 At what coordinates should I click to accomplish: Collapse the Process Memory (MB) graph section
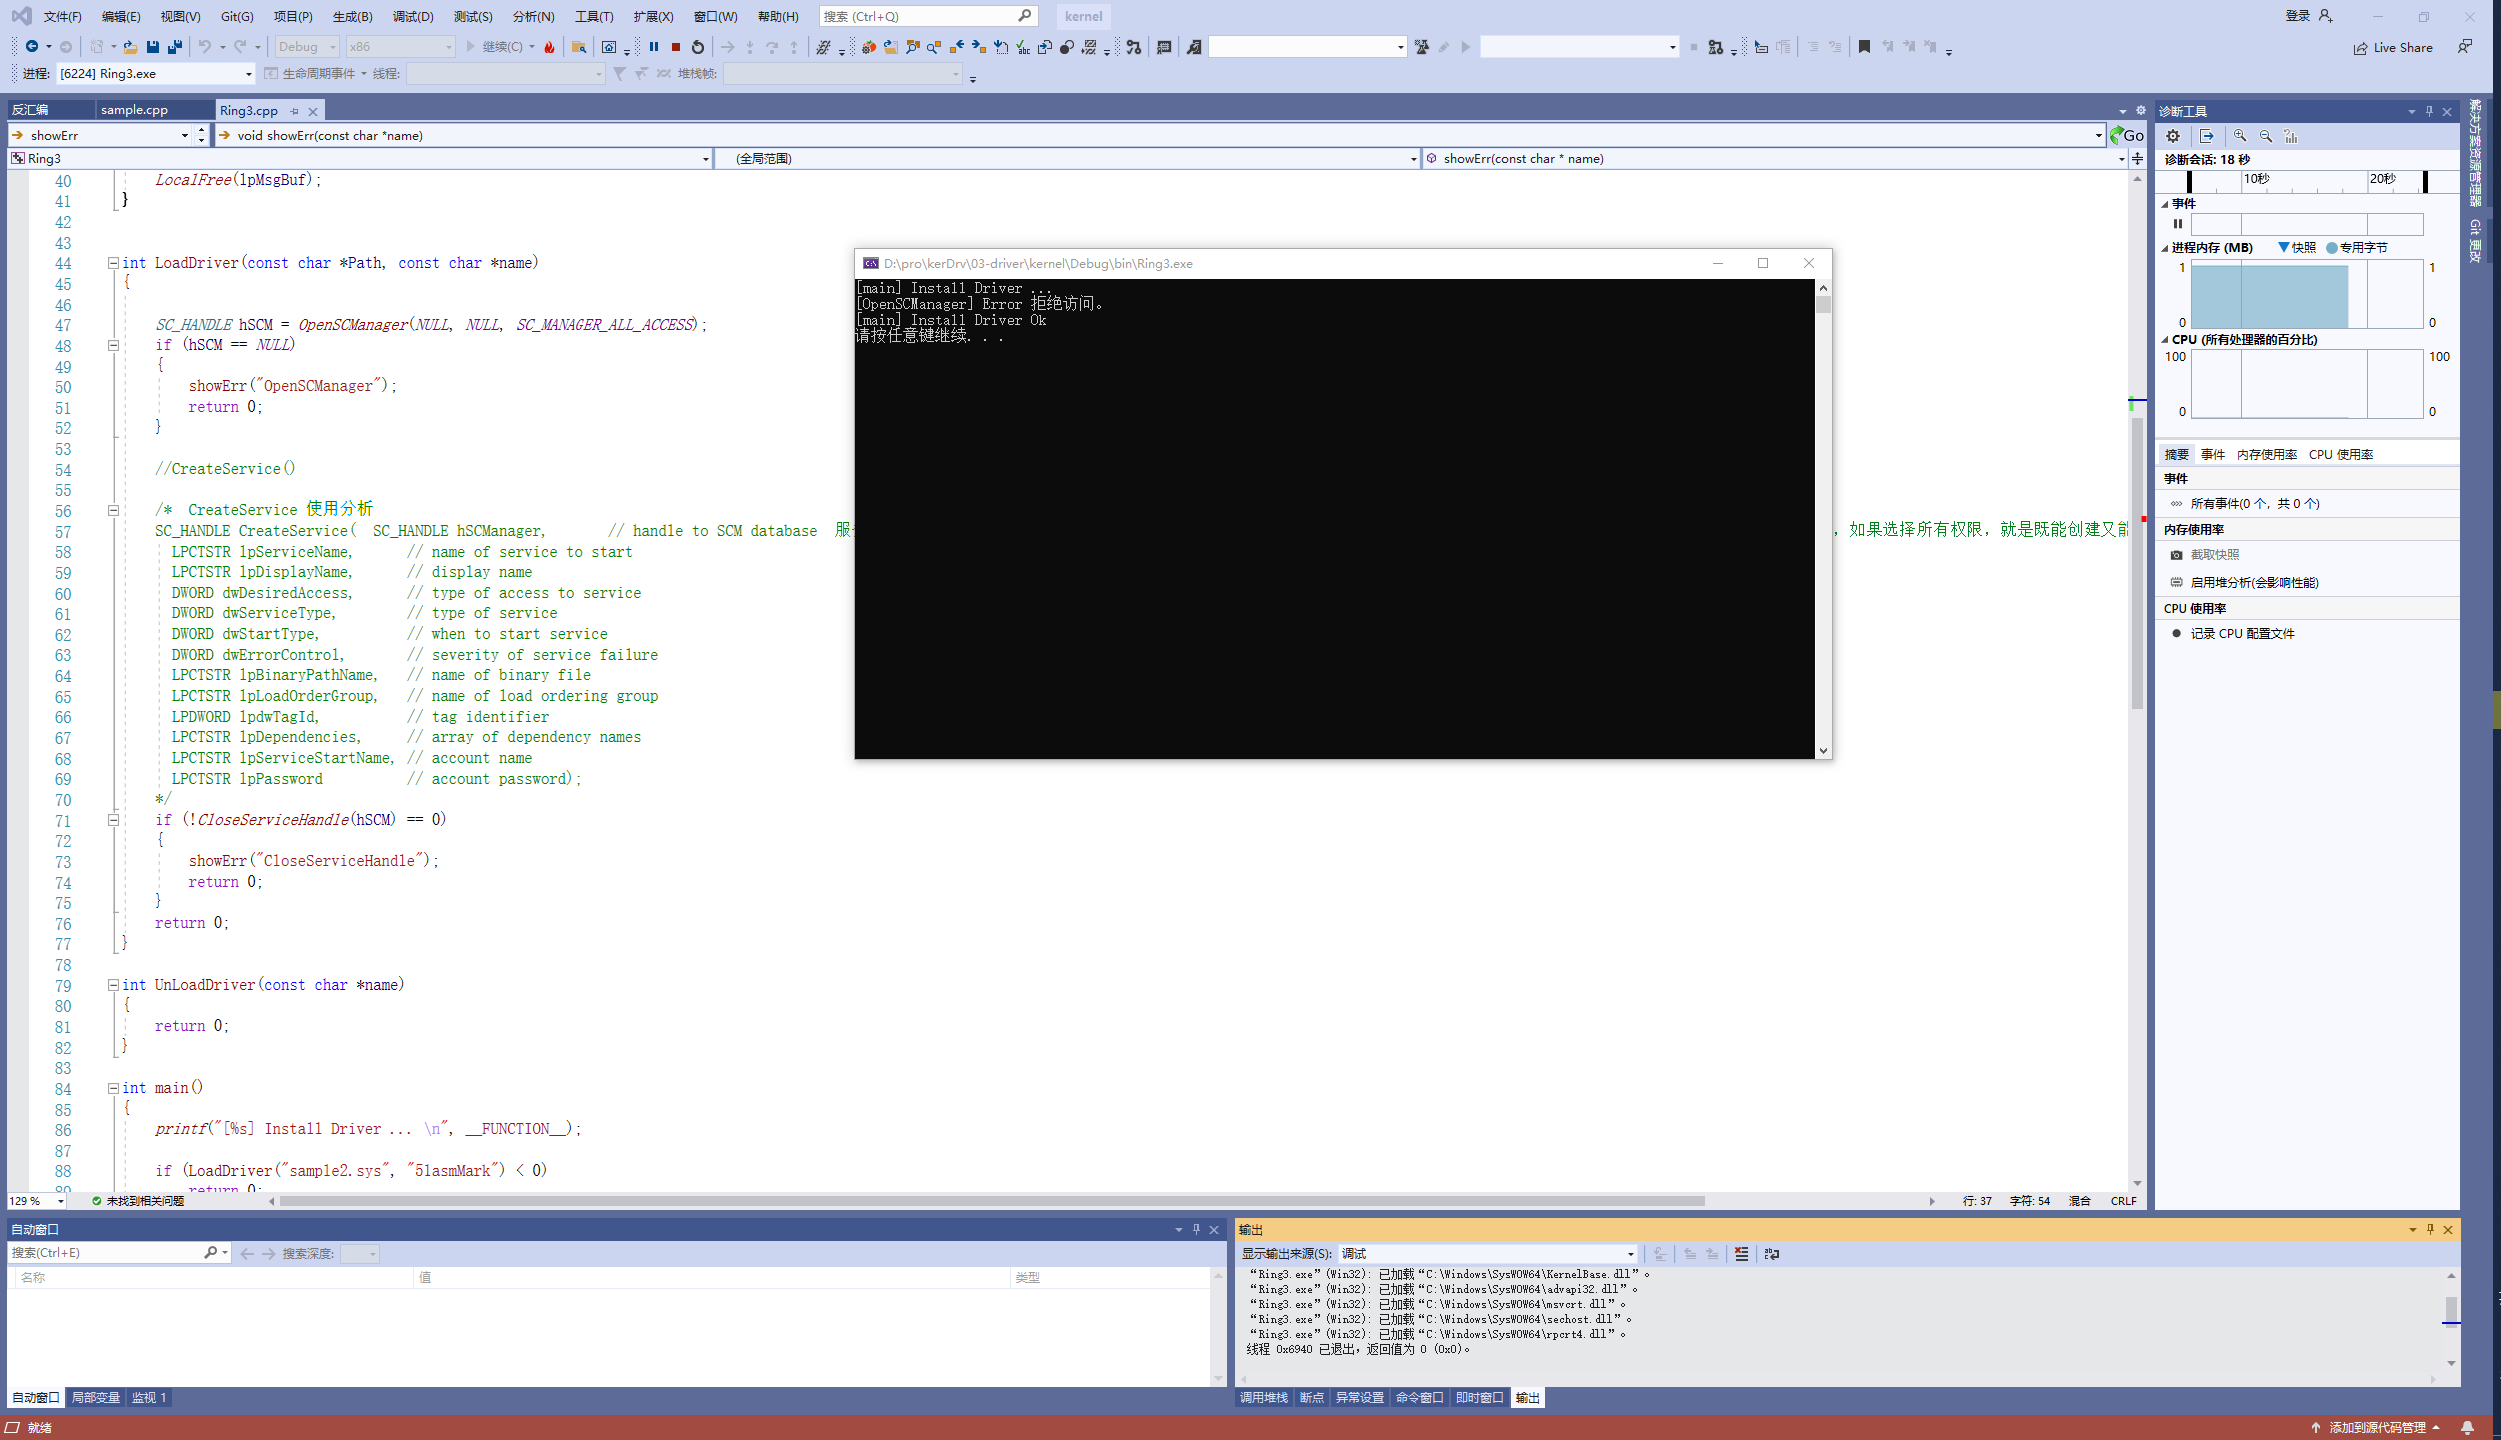[x=2165, y=248]
